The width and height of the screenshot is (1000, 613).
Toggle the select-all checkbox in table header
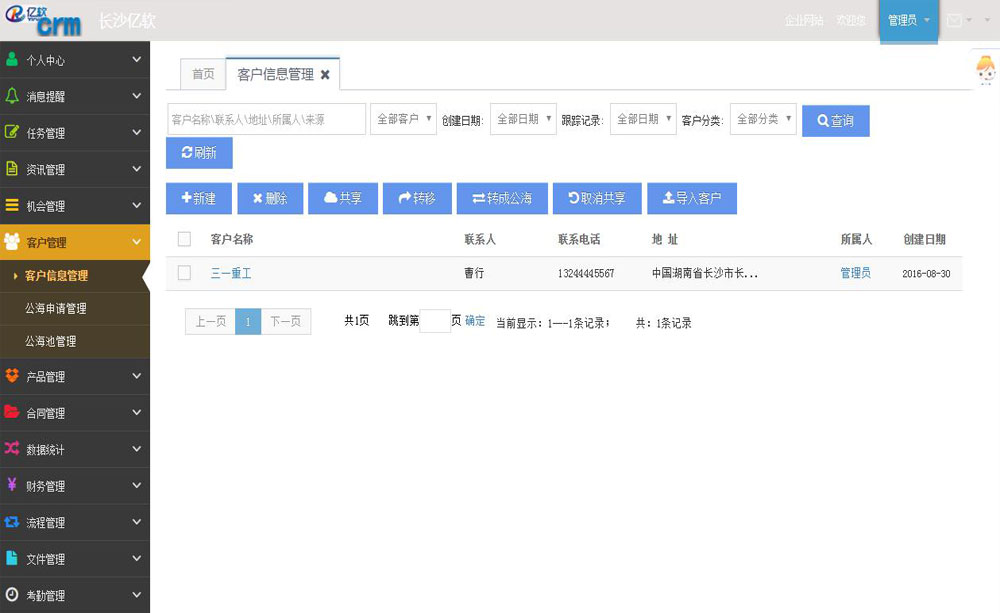pyautogui.click(x=184, y=239)
